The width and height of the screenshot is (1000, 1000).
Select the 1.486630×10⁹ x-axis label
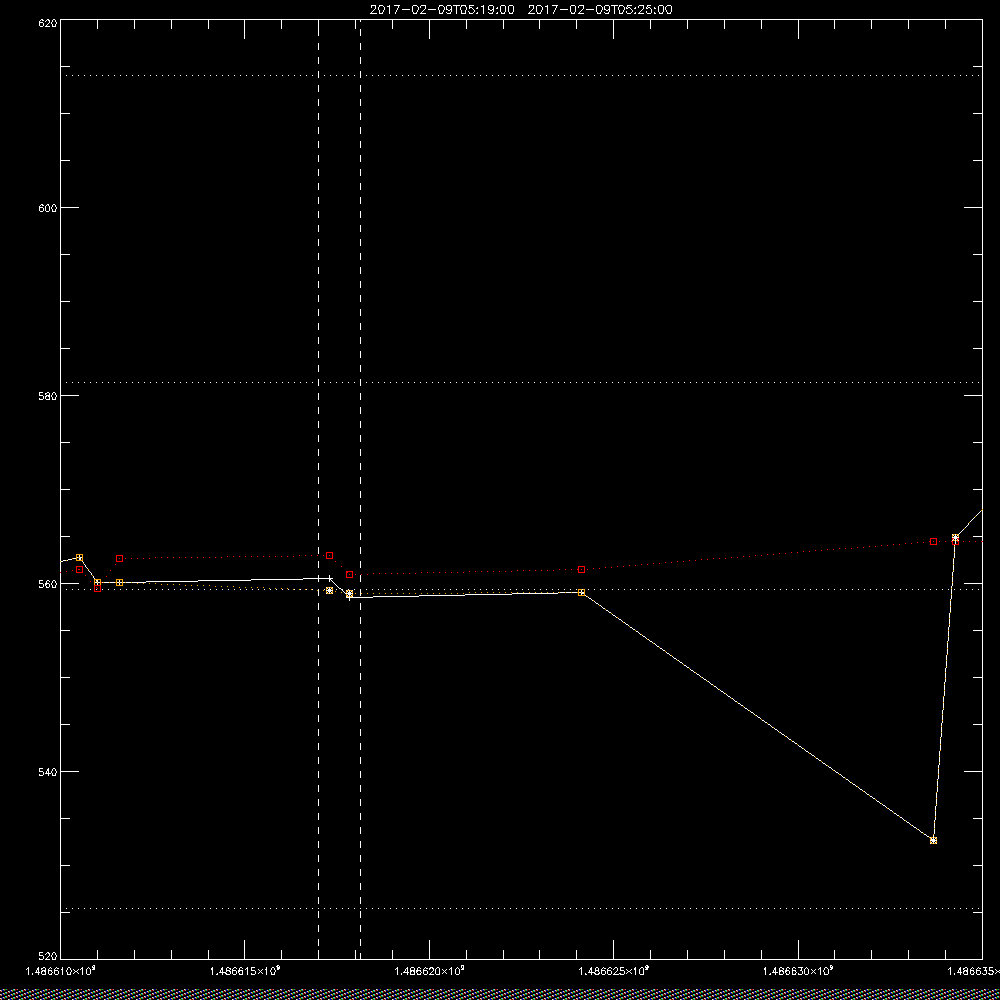[798, 971]
